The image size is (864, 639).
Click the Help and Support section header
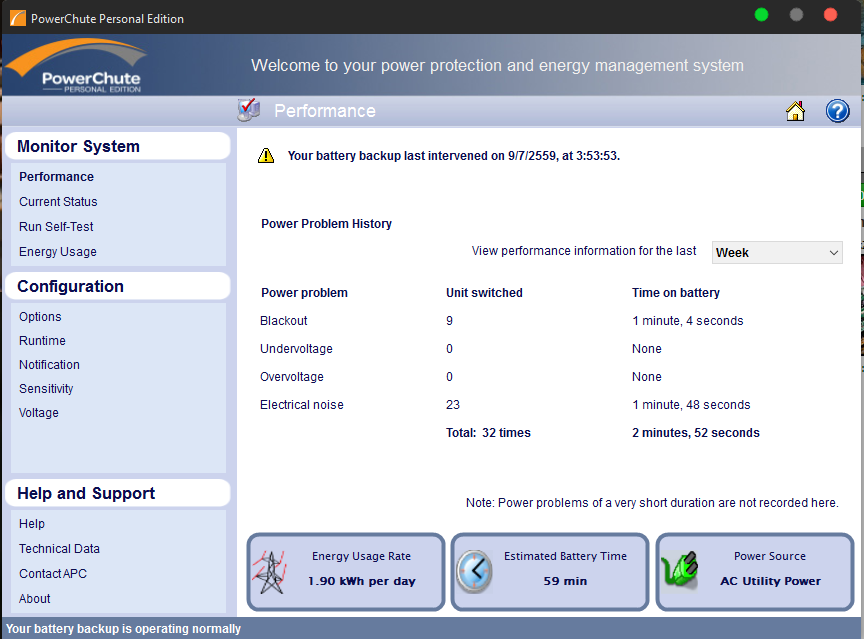(117, 493)
